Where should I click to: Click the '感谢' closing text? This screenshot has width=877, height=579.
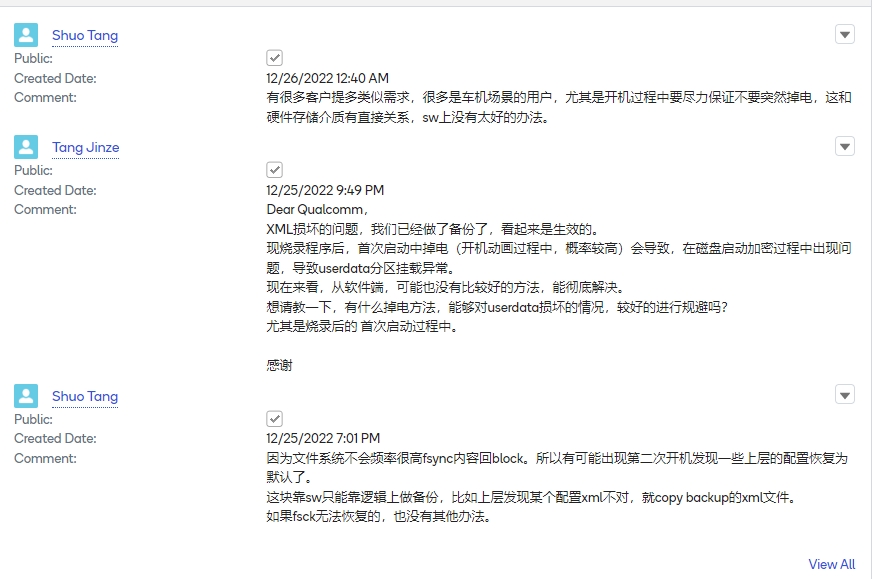(x=279, y=365)
